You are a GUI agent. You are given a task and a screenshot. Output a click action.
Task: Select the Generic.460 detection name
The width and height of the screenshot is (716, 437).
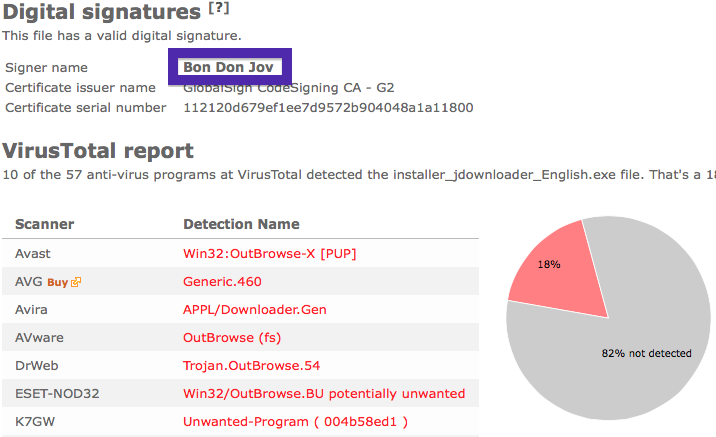(222, 282)
